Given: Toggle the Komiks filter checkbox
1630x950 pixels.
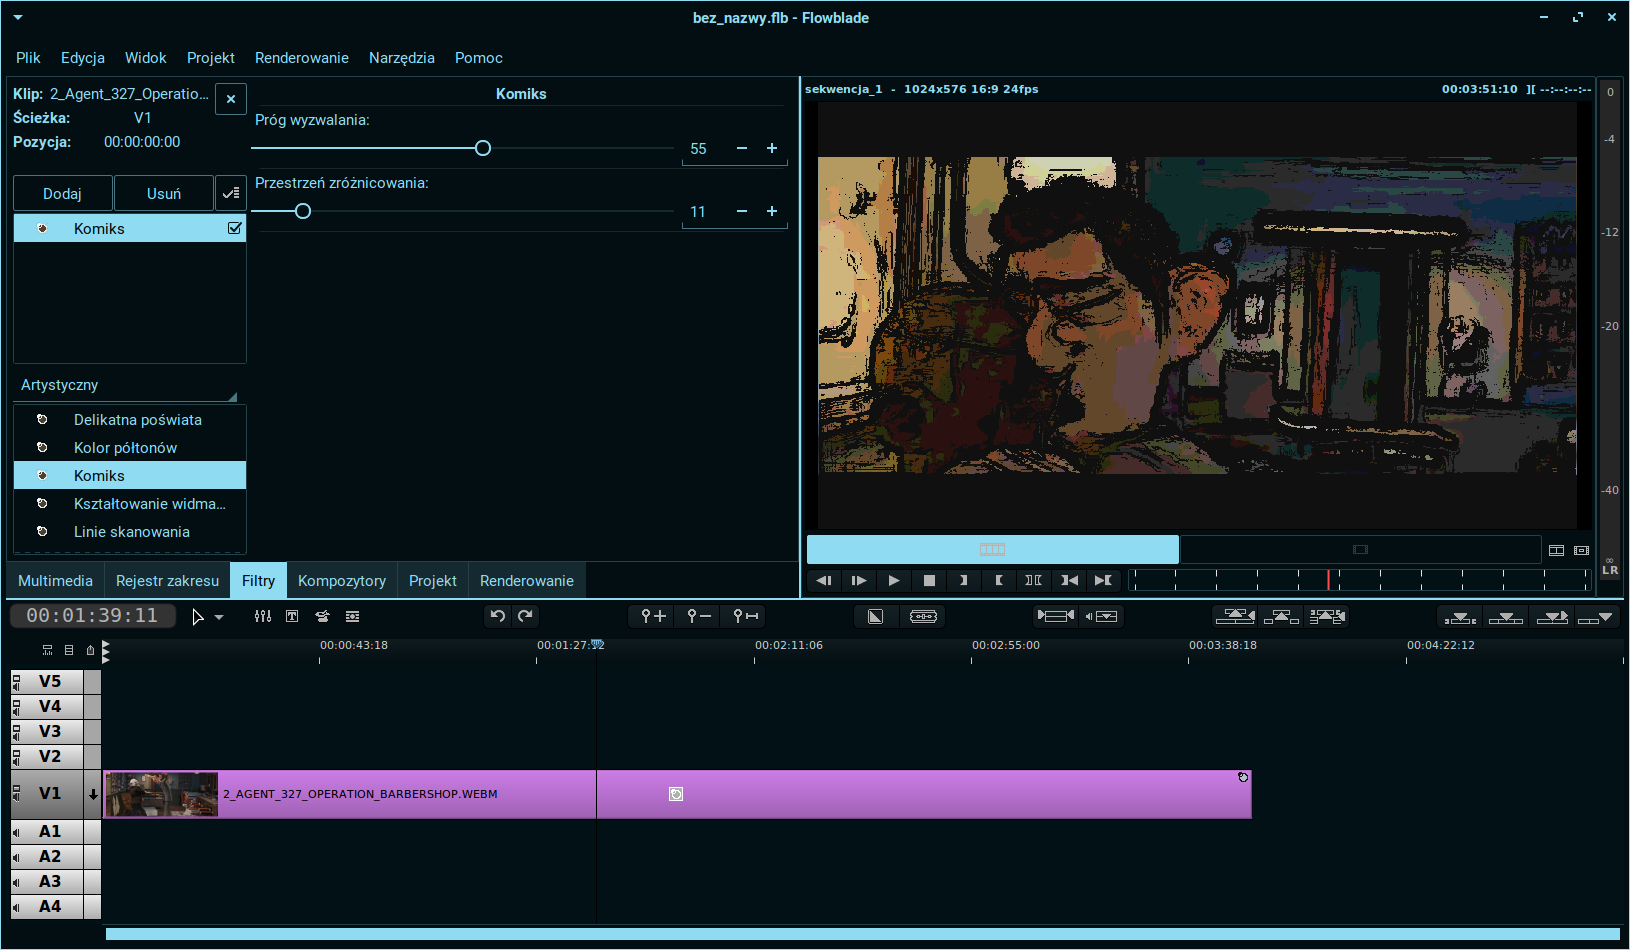Looking at the screenshot, I should coord(235,228).
